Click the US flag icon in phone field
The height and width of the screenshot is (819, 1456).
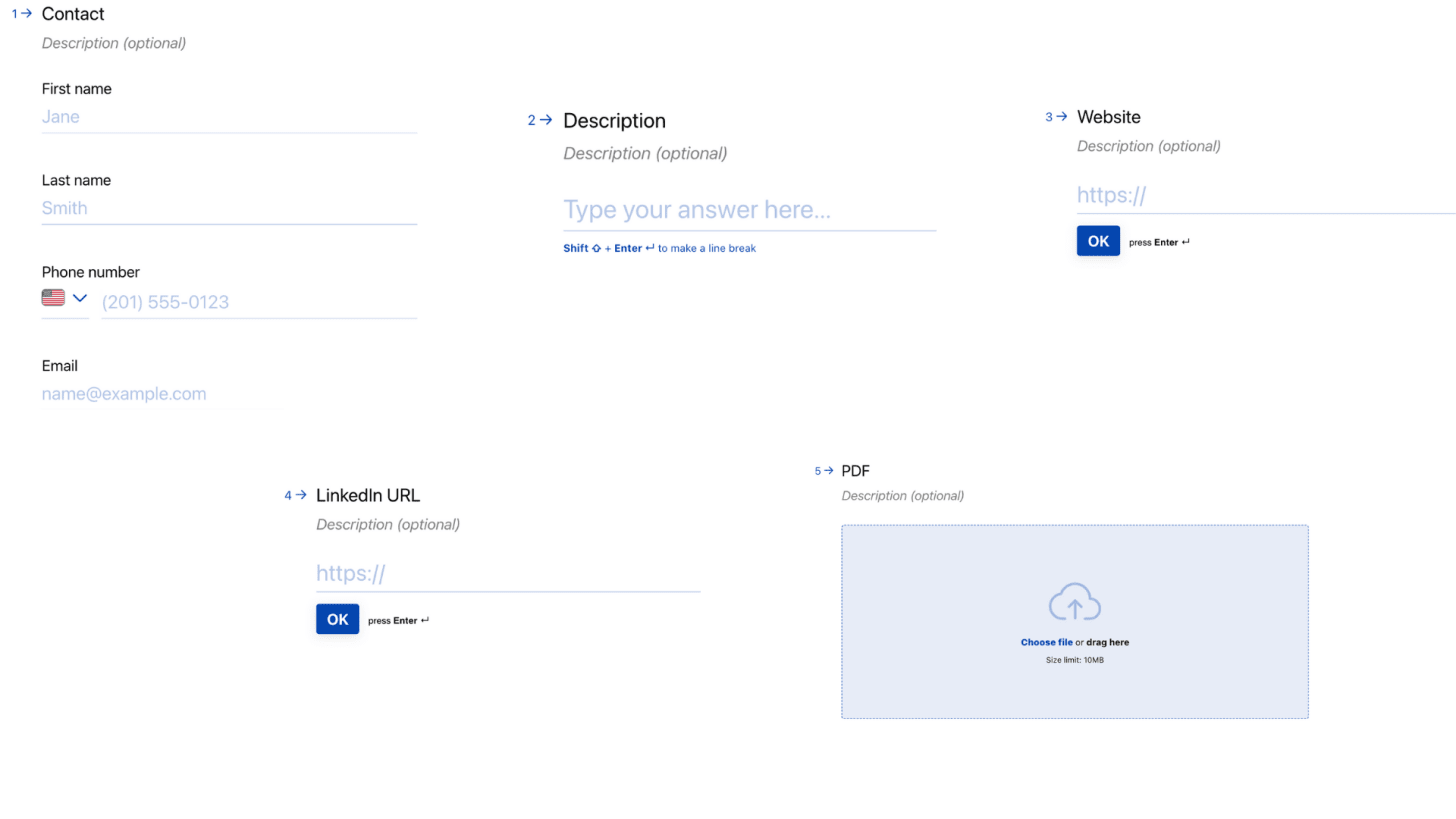pos(53,297)
